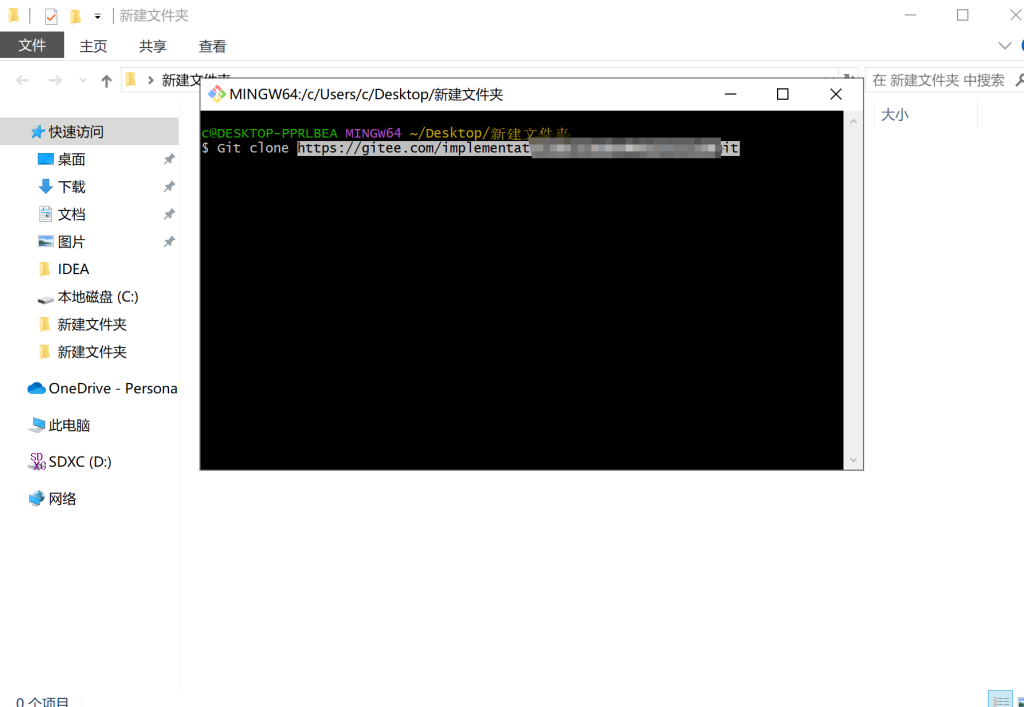This screenshot has height=707, width=1024.
Task: Expand the ribbon with the chevron arrow
Action: (1005, 46)
